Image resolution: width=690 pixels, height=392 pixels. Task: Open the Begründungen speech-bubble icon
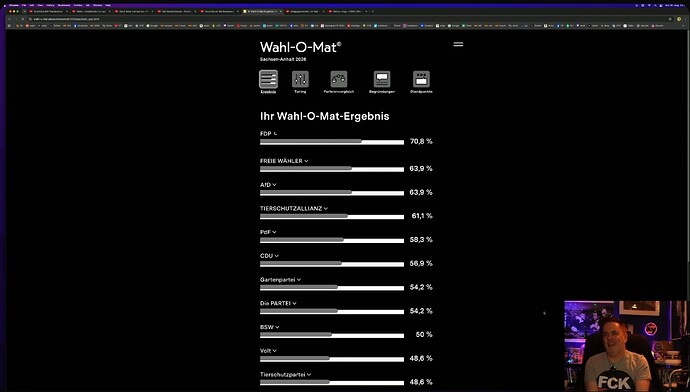382,80
